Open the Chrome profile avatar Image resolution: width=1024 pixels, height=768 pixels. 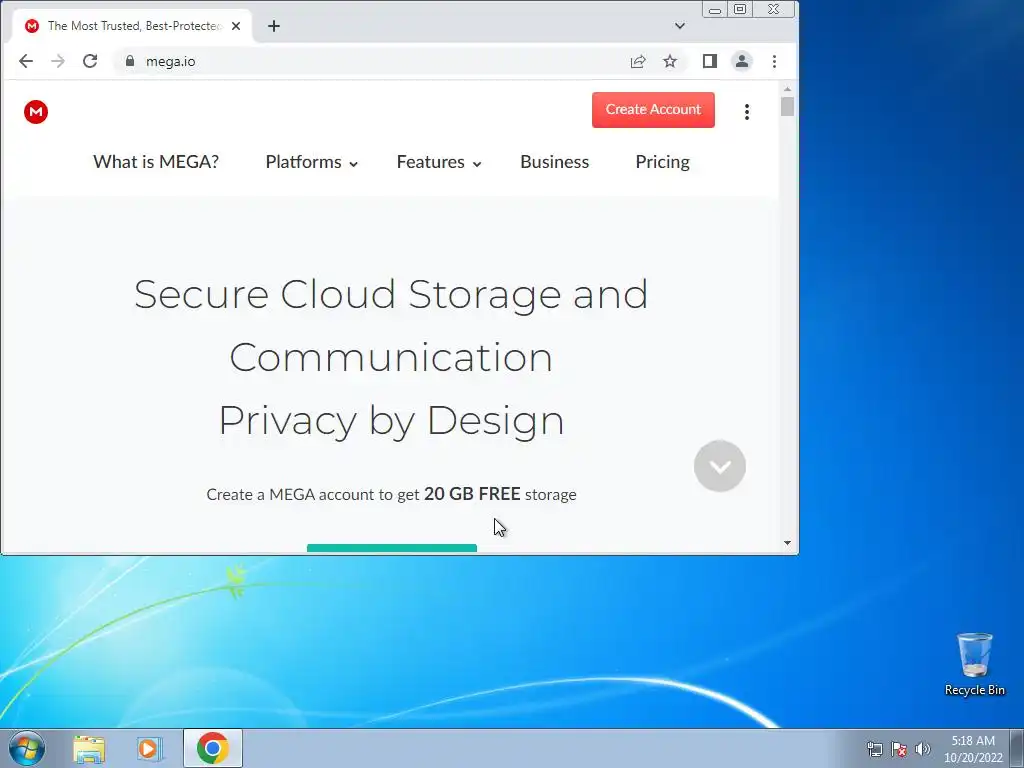pyautogui.click(x=742, y=61)
